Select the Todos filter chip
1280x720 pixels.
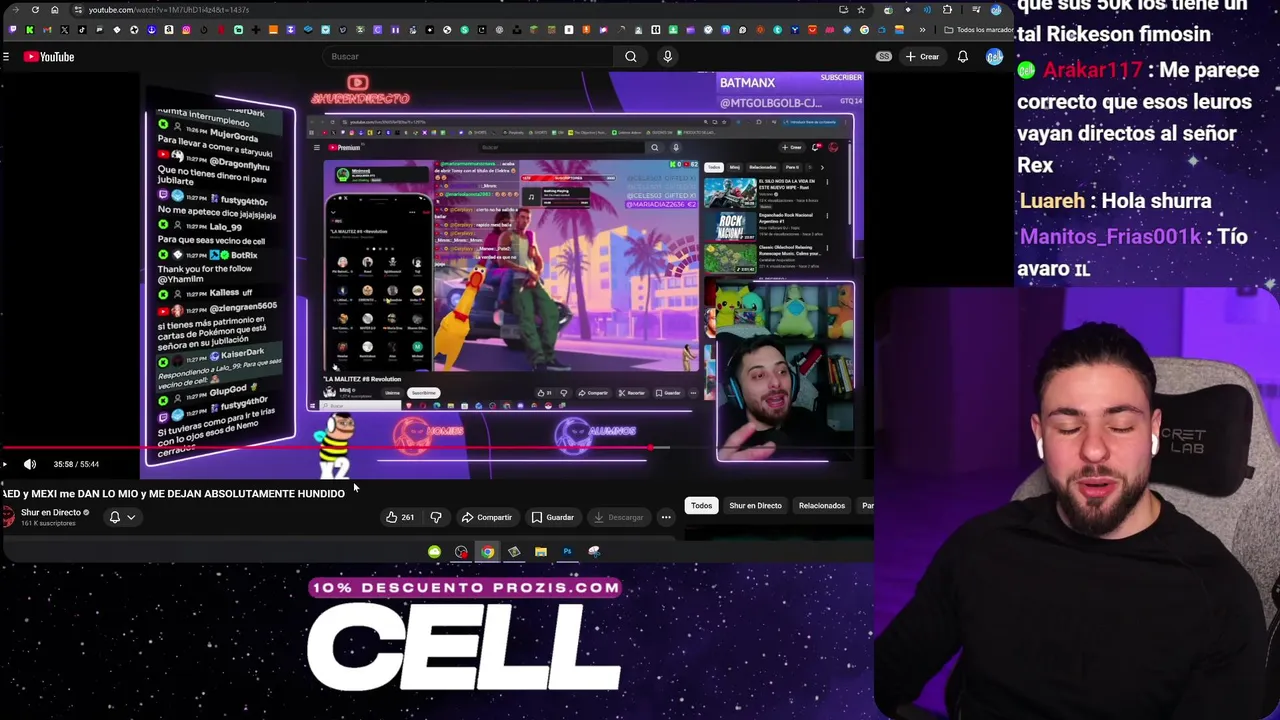click(x=702, y=506)
